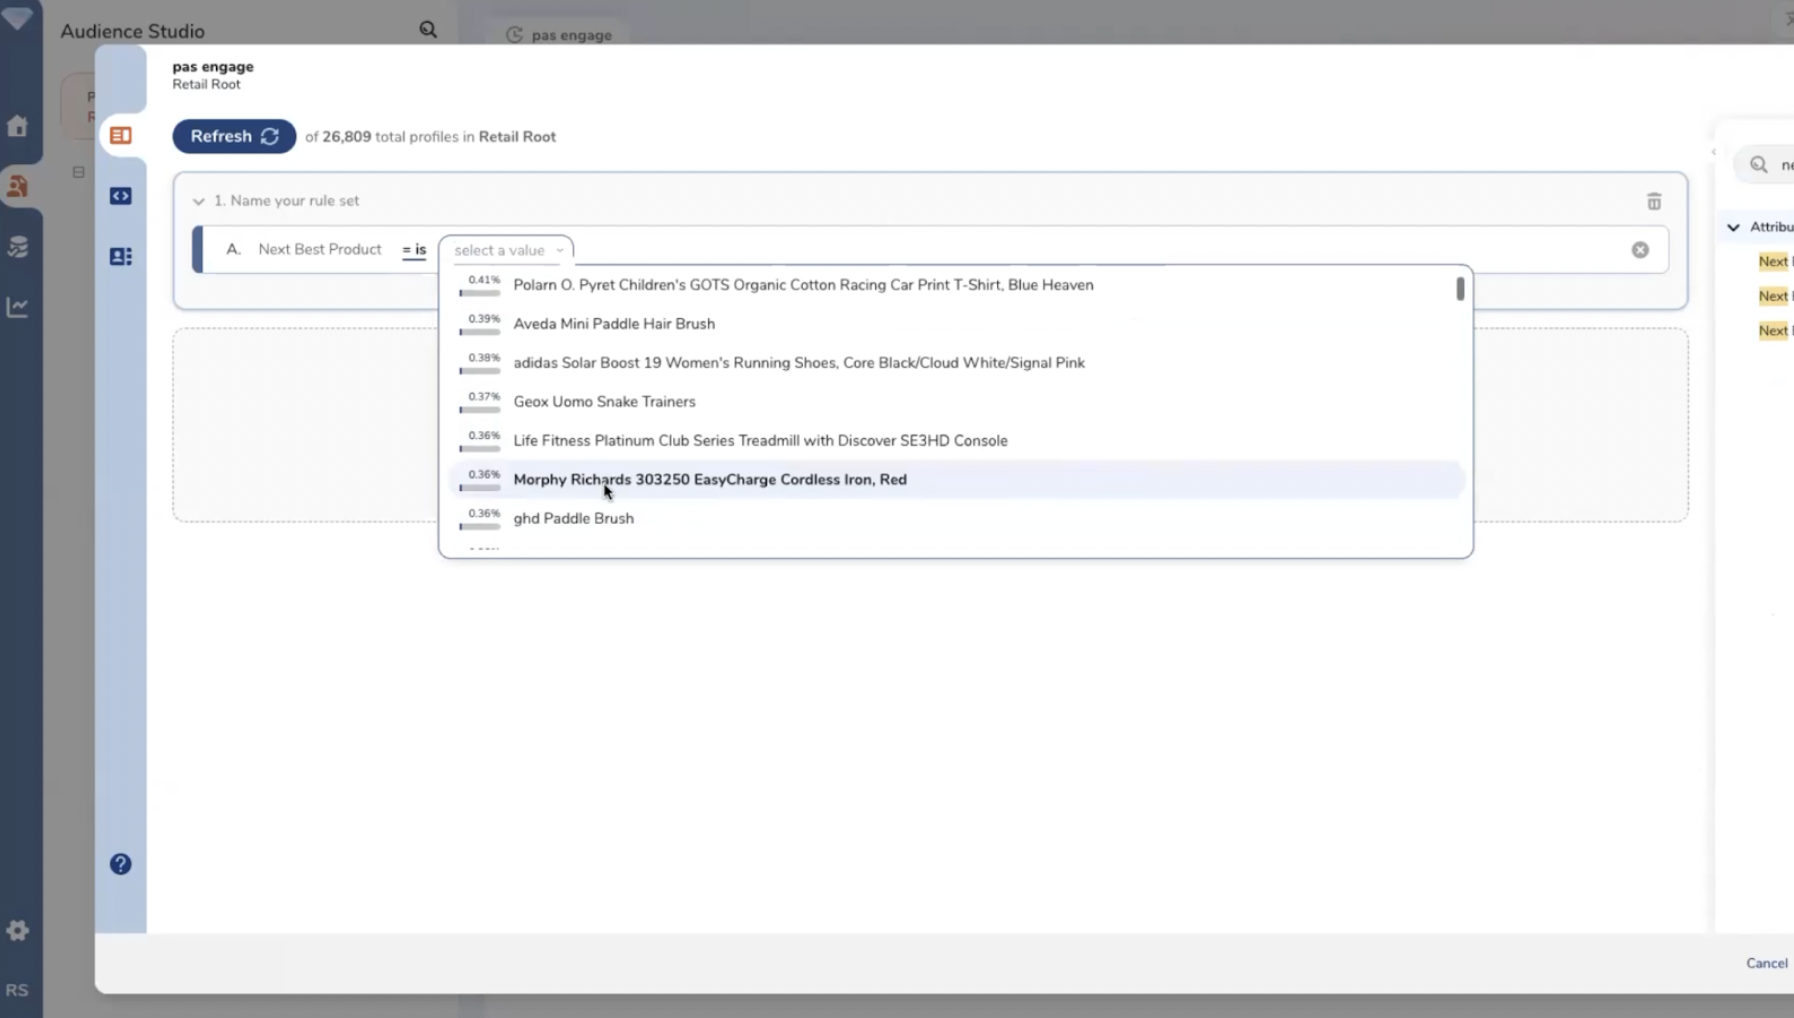Screen dimensions: 1794x1018
Task: Click the RS user initials
Action: point(17,990)
